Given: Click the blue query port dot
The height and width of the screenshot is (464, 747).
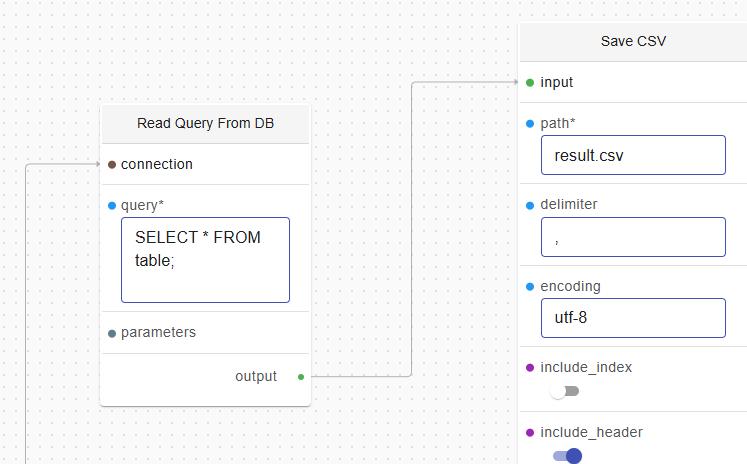Looking at the screenshot, I should tap(112, 206).
